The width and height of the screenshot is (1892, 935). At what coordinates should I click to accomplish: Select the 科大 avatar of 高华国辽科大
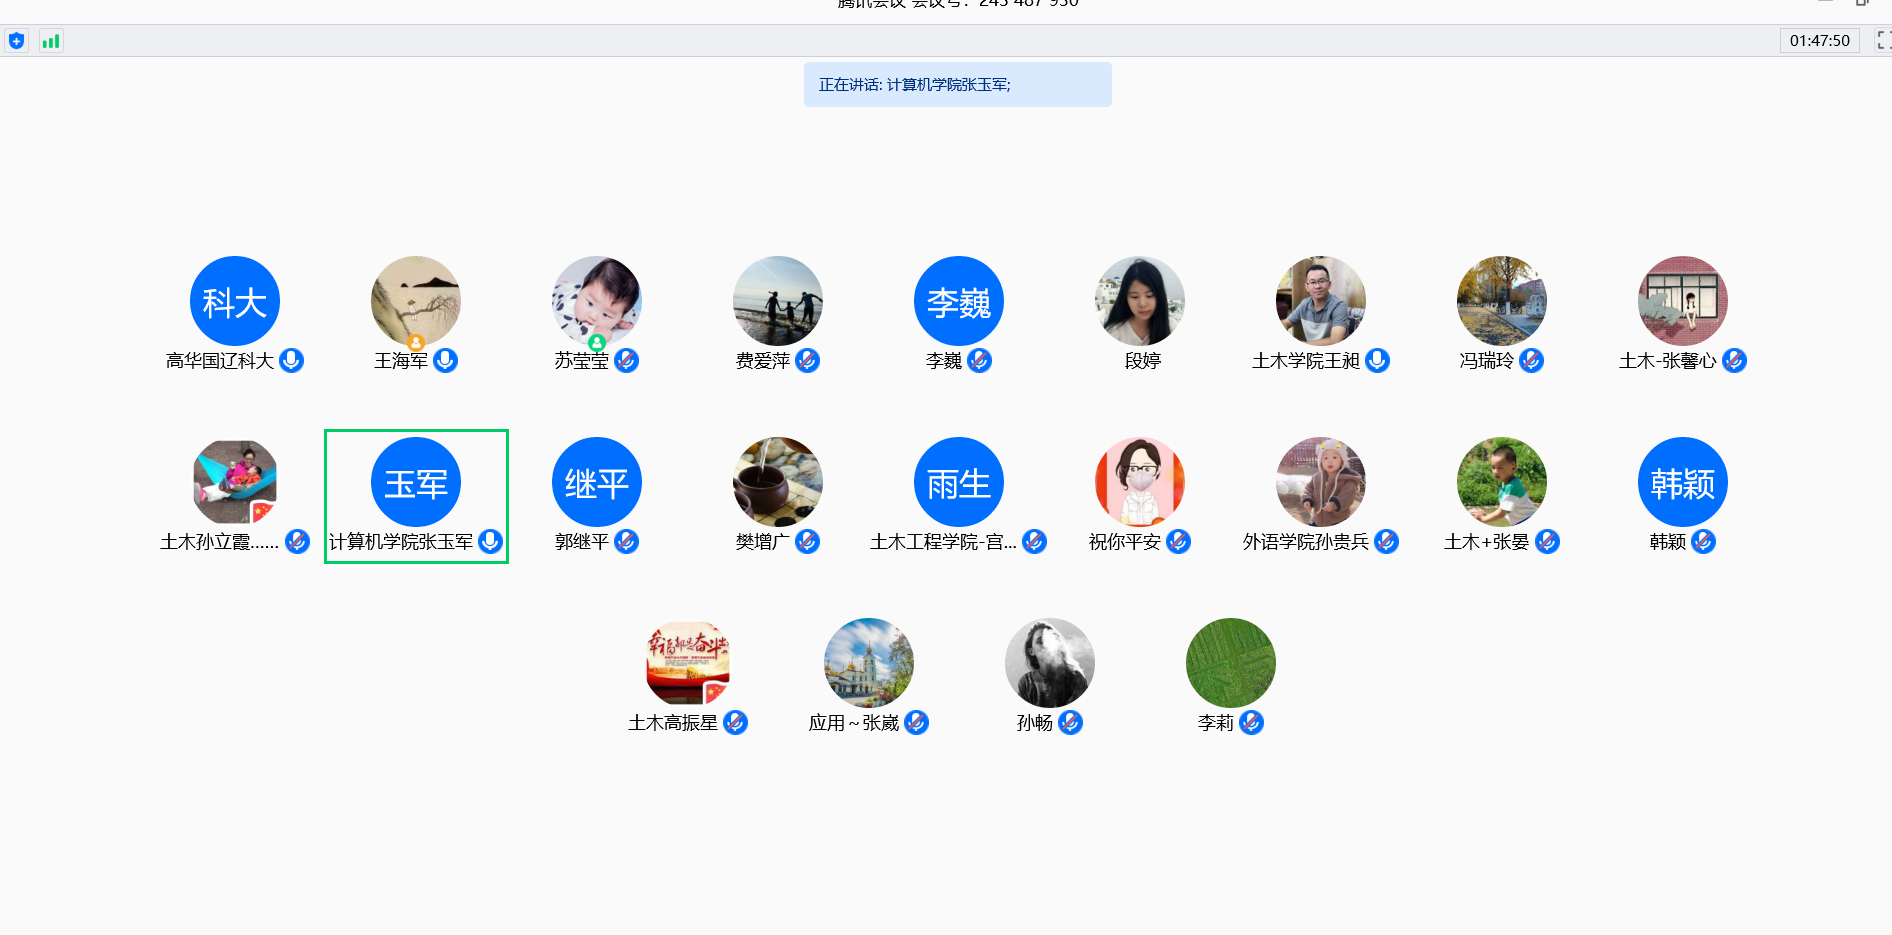click(235, 301)
